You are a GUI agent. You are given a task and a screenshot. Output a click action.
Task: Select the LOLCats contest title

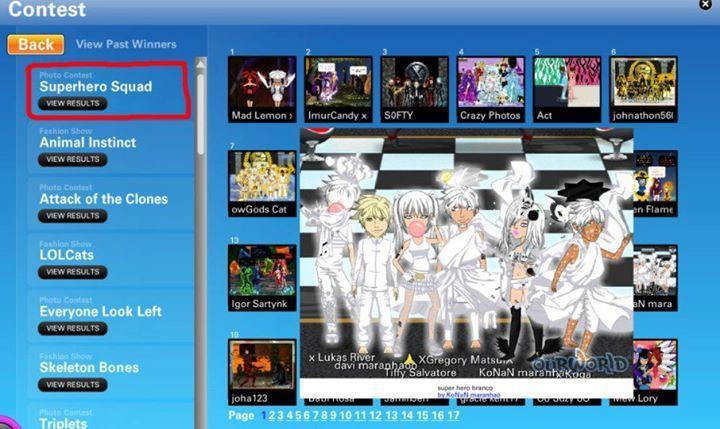(x=67, y=255)
